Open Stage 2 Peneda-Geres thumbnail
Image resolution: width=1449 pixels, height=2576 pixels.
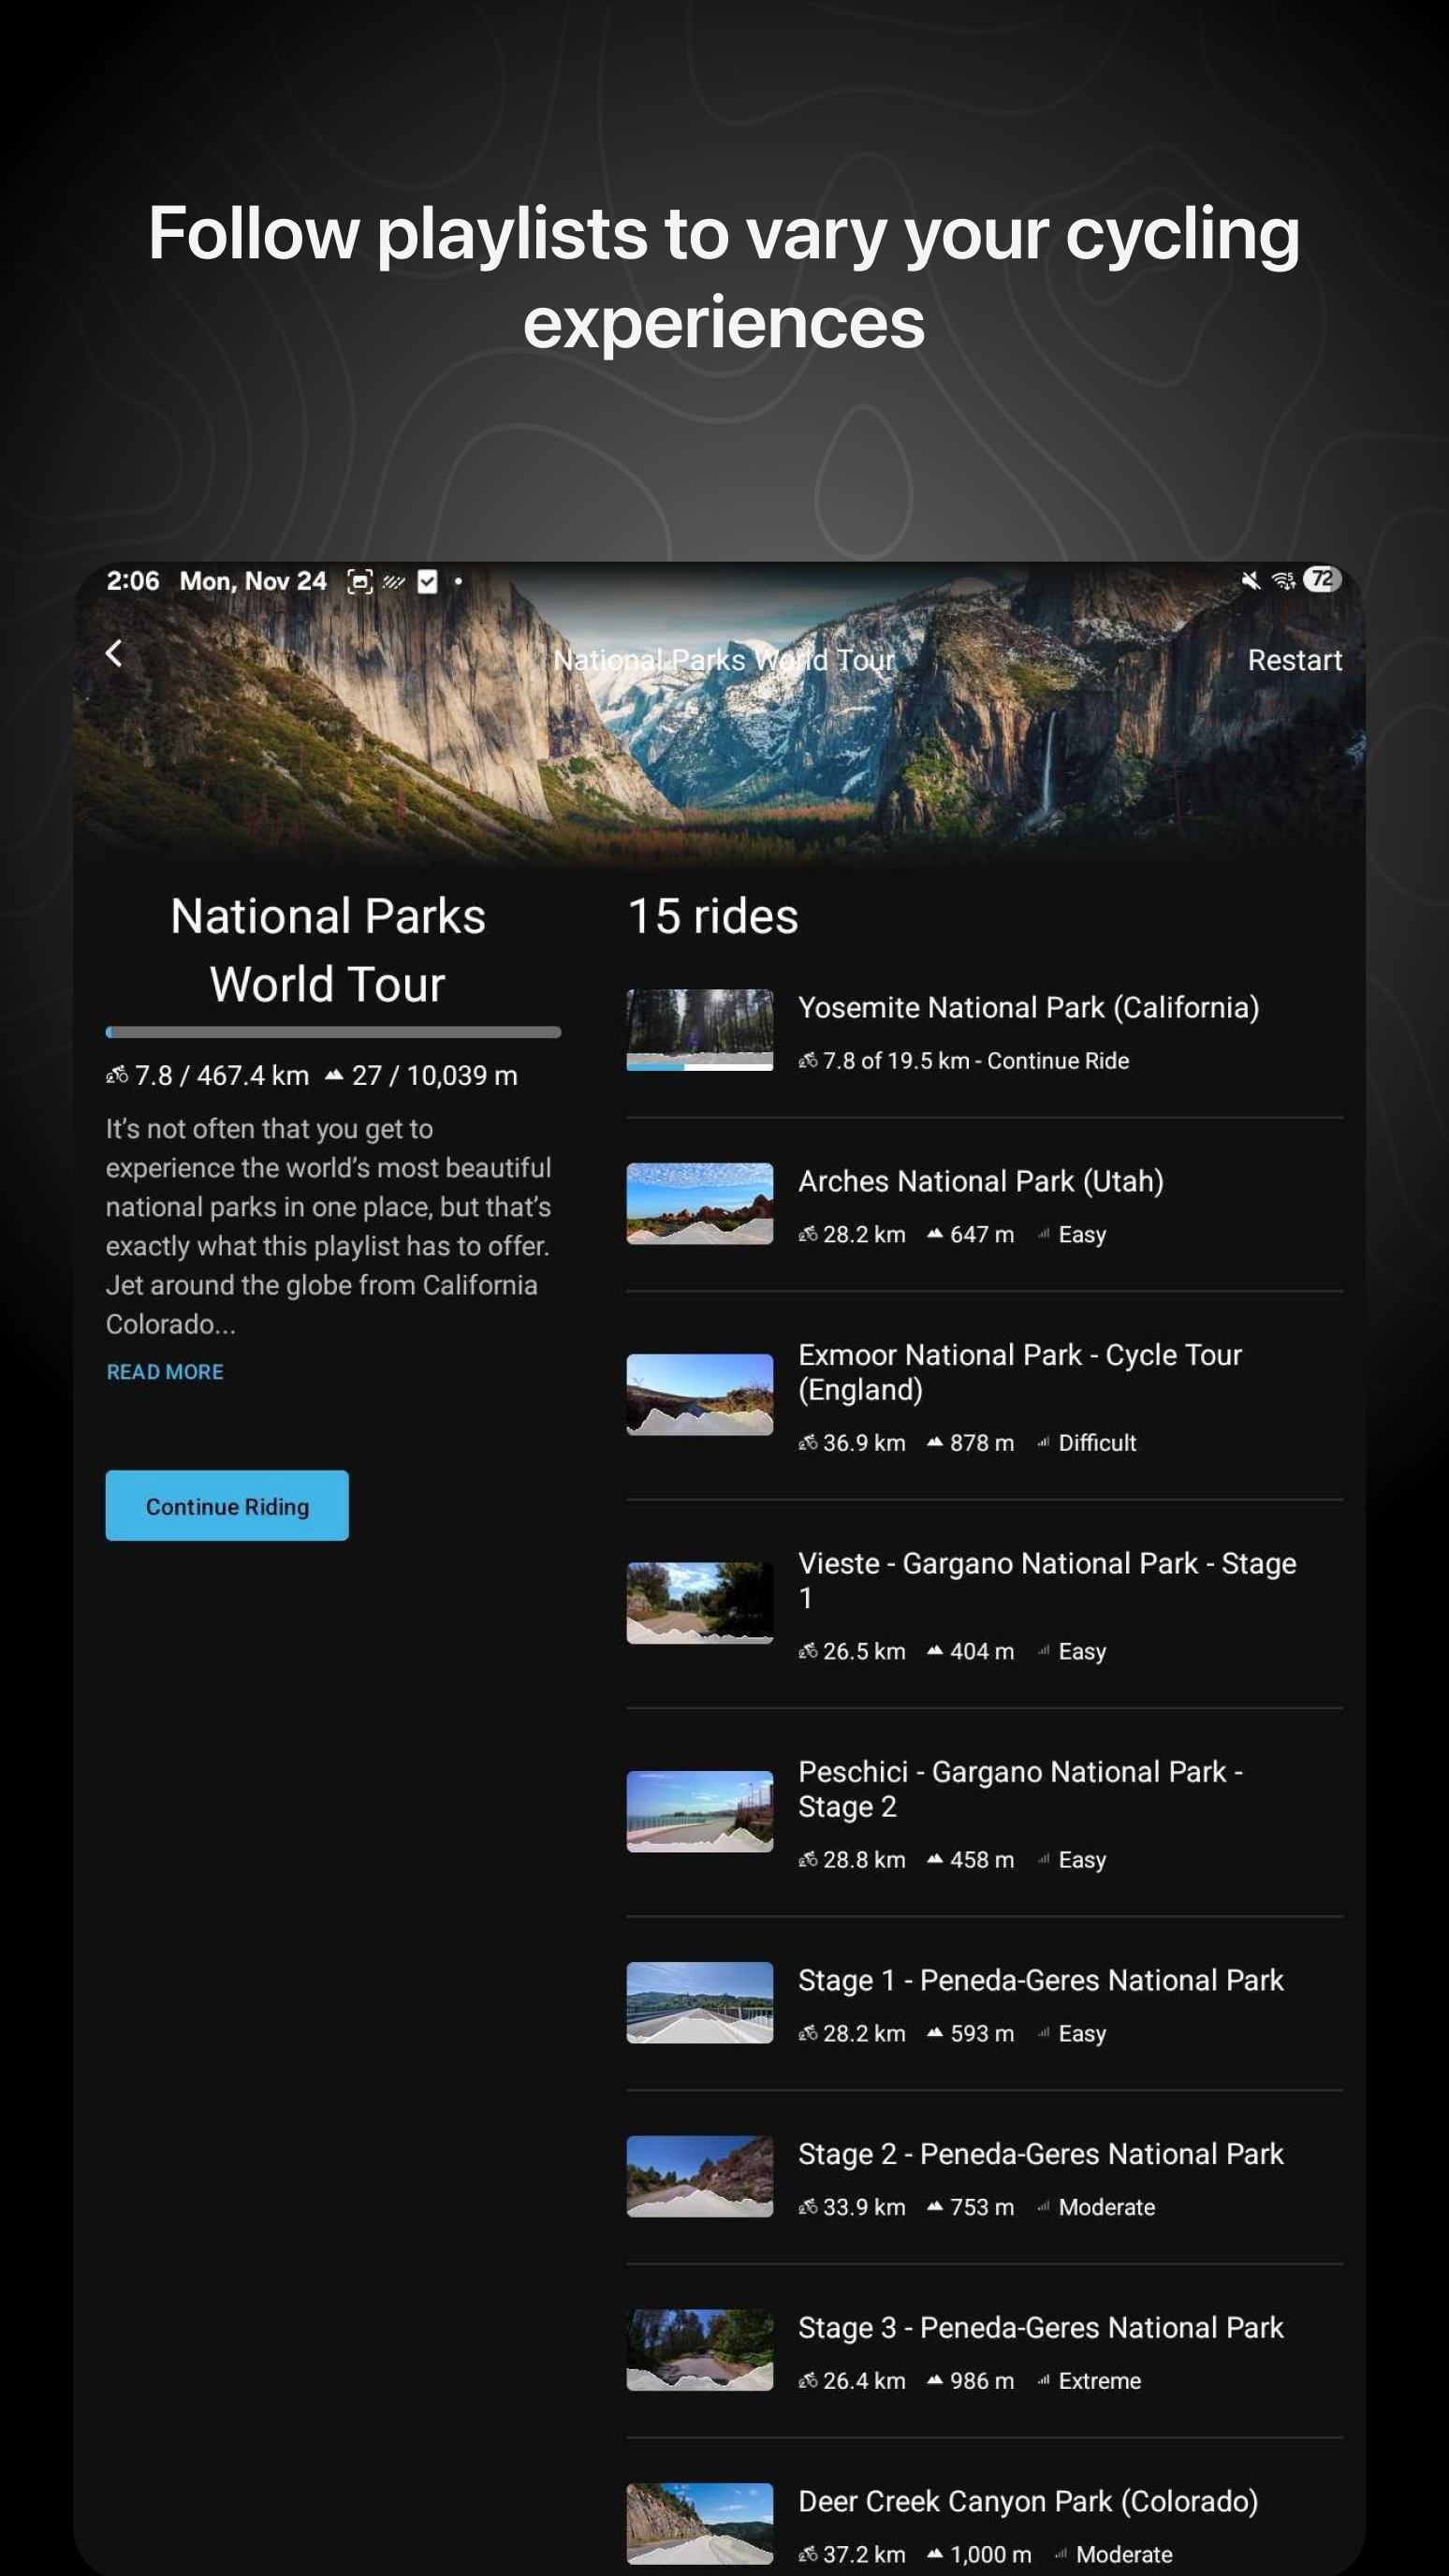coord(699,2176)
